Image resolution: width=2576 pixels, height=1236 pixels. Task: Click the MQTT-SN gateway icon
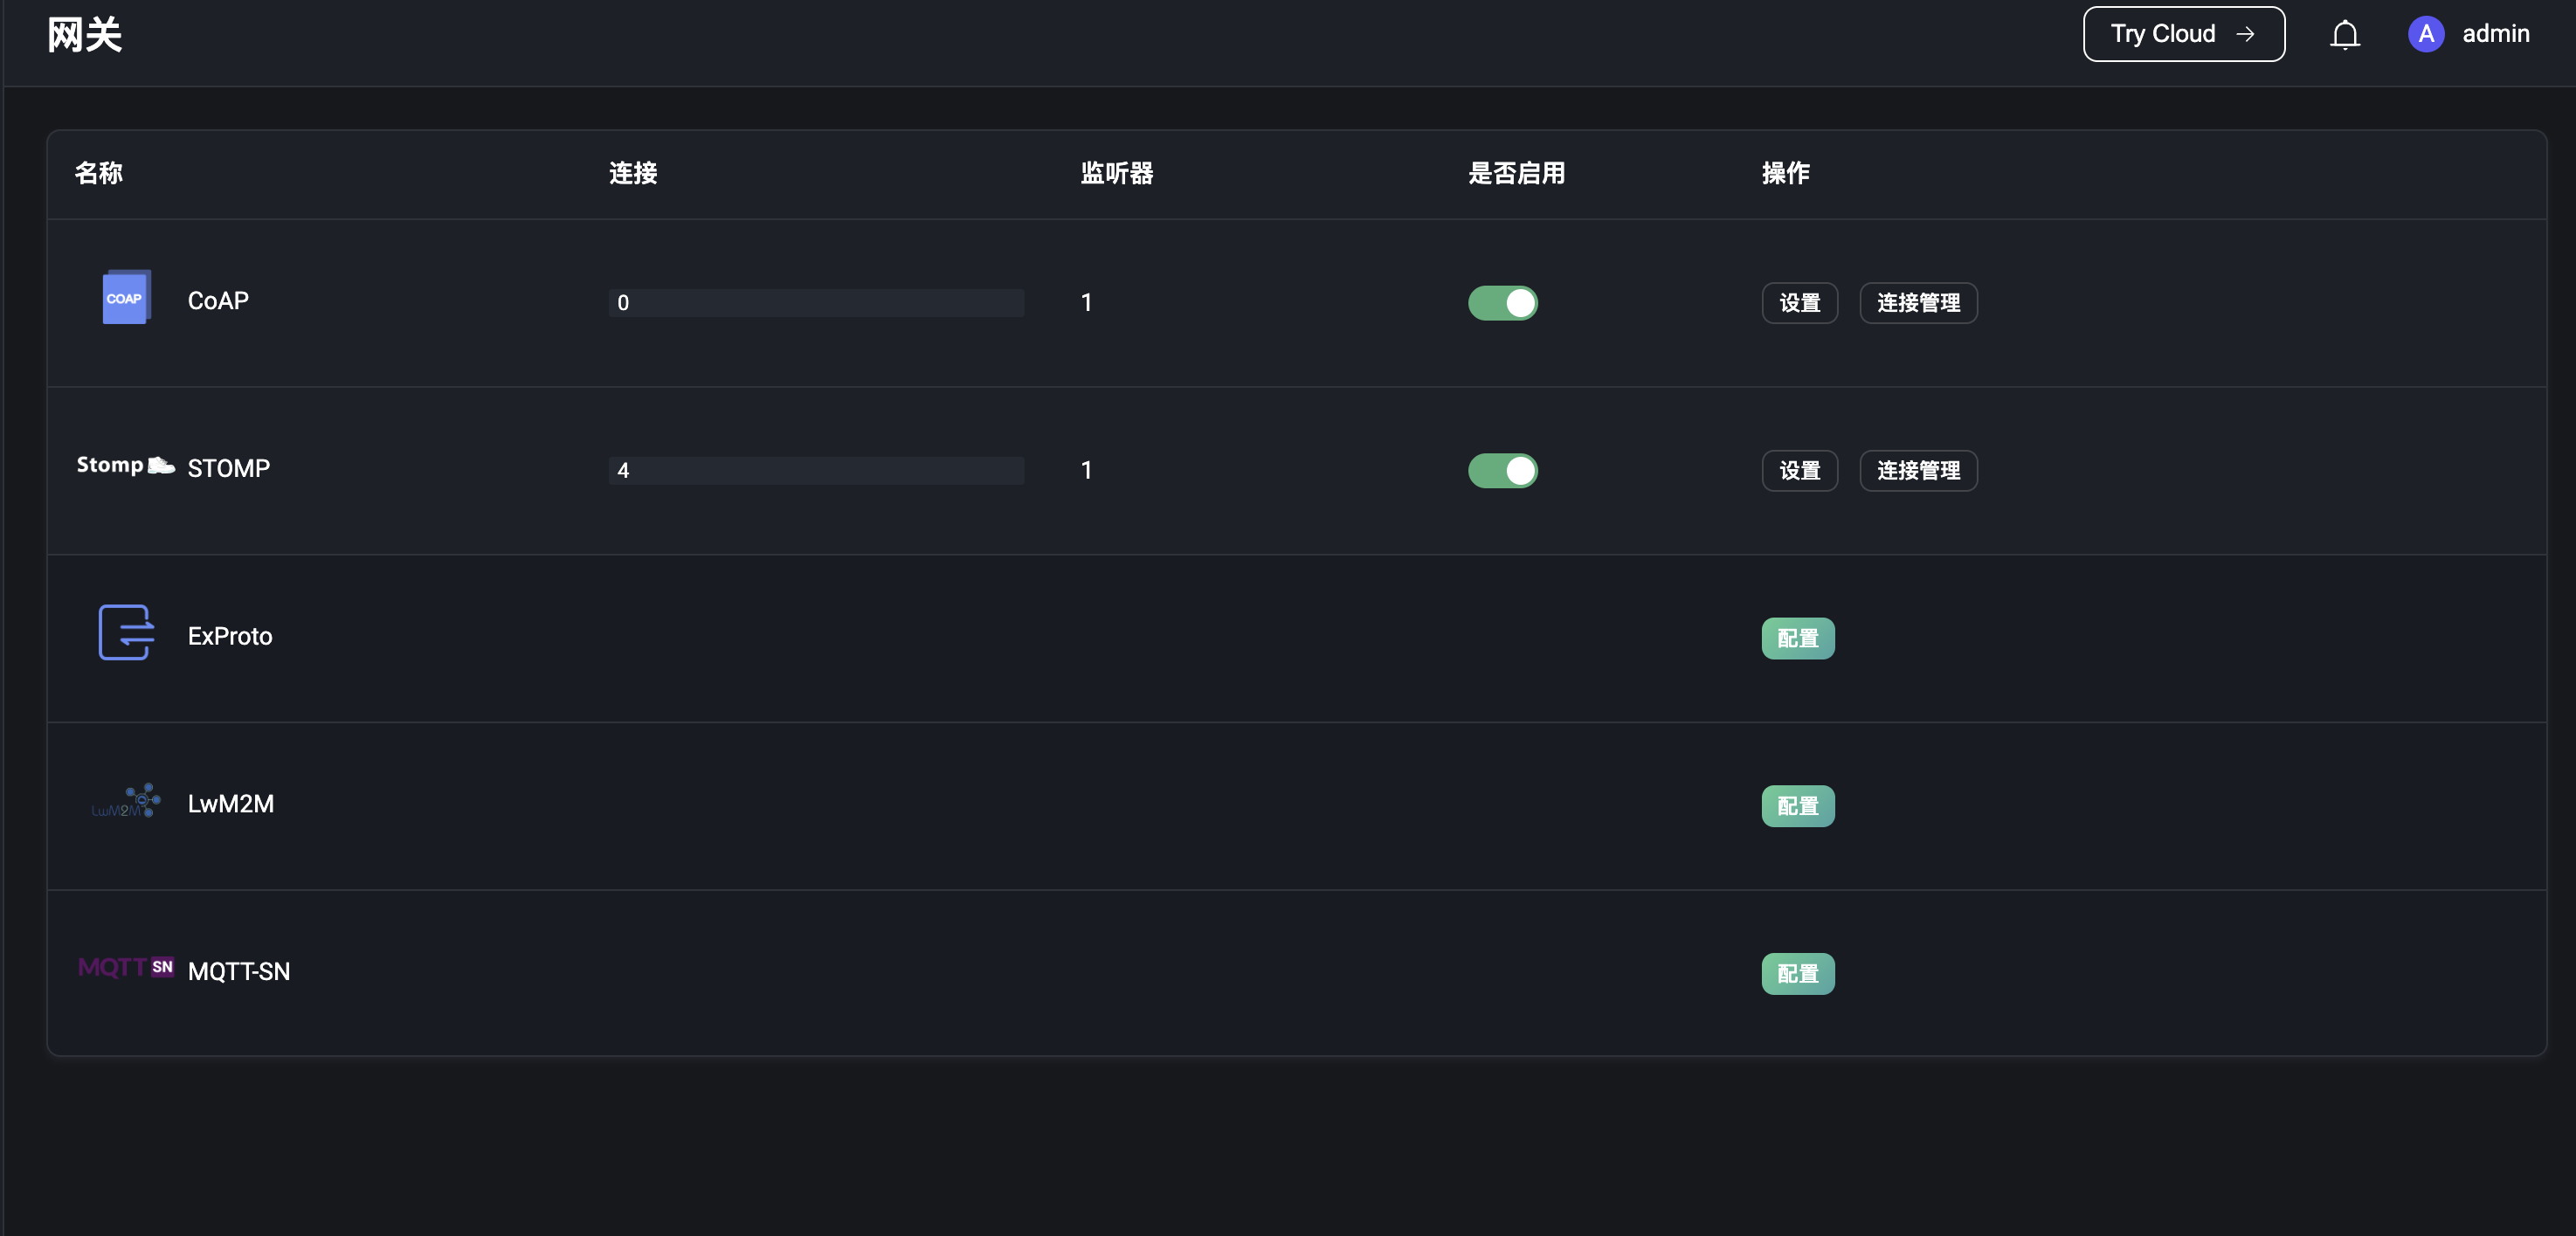pos(125,967)
